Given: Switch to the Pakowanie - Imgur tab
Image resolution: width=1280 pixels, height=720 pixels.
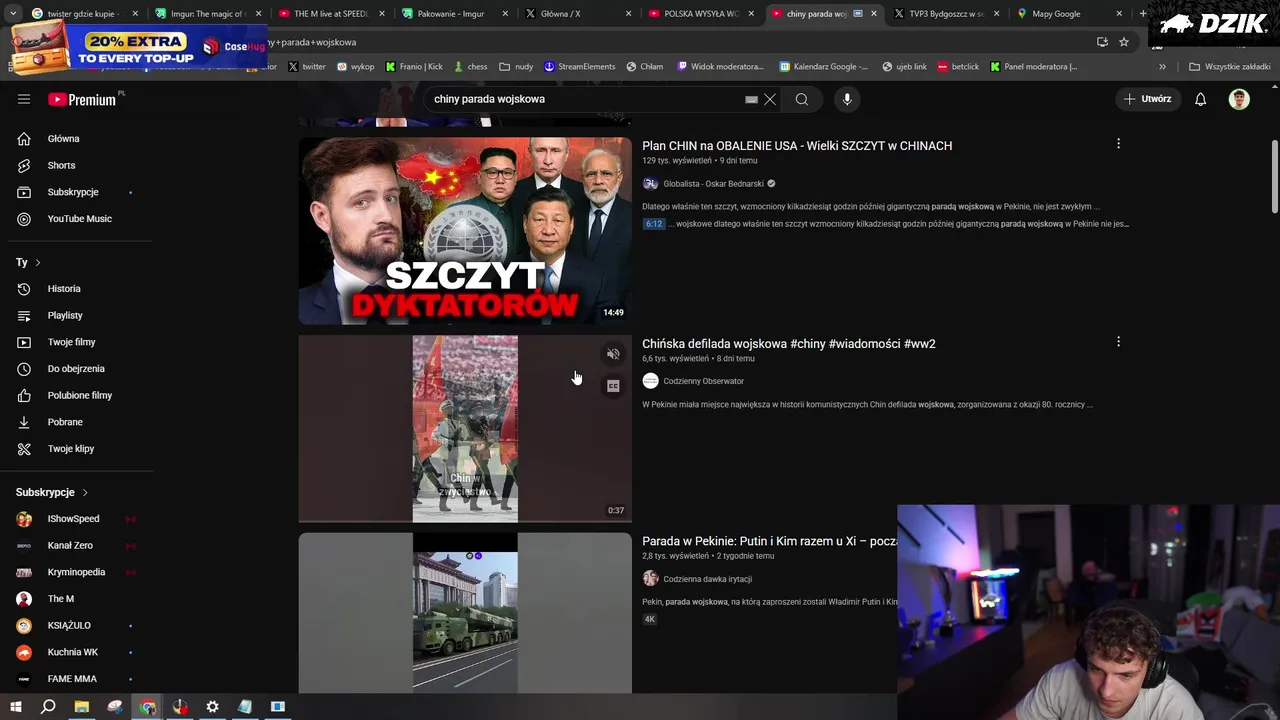Looking at the screenshot, I should (454, 14).
